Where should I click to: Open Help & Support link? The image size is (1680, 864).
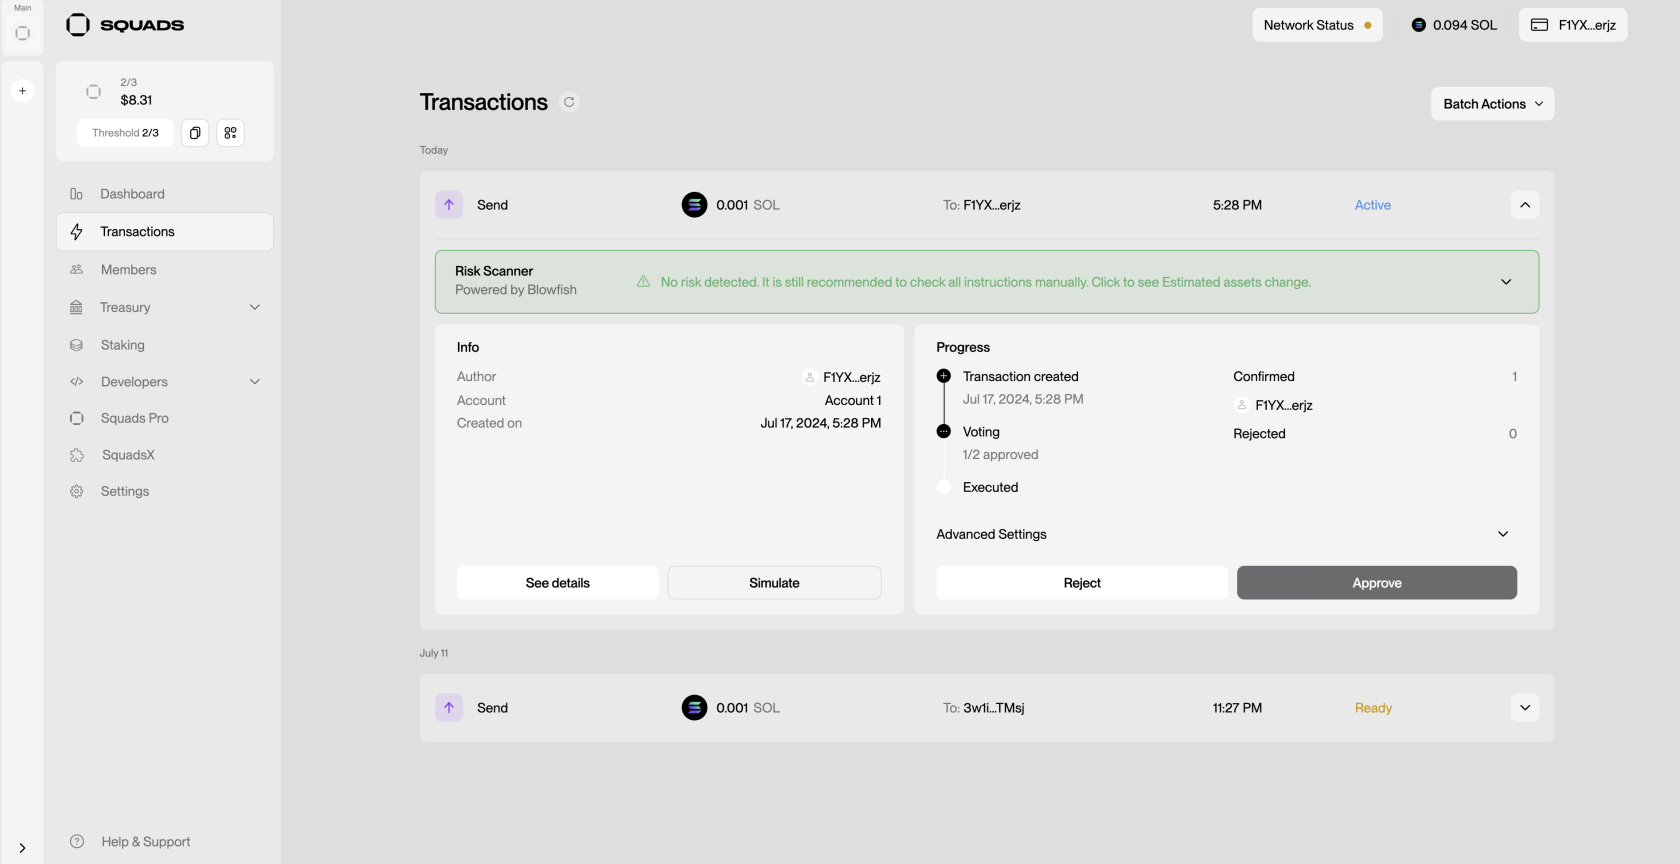point(146,842)
